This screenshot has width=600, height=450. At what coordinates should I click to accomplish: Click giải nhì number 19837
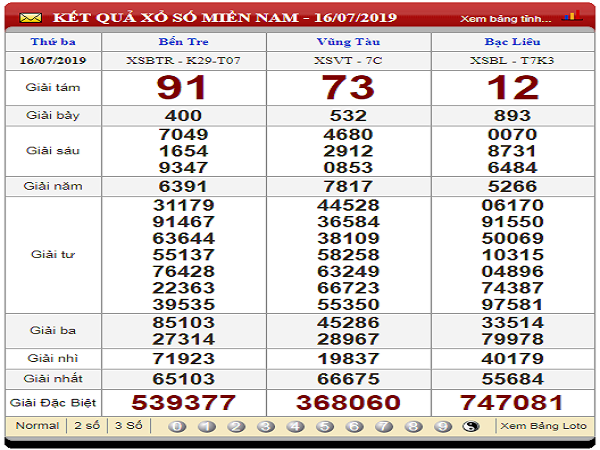tap(348, 359)
